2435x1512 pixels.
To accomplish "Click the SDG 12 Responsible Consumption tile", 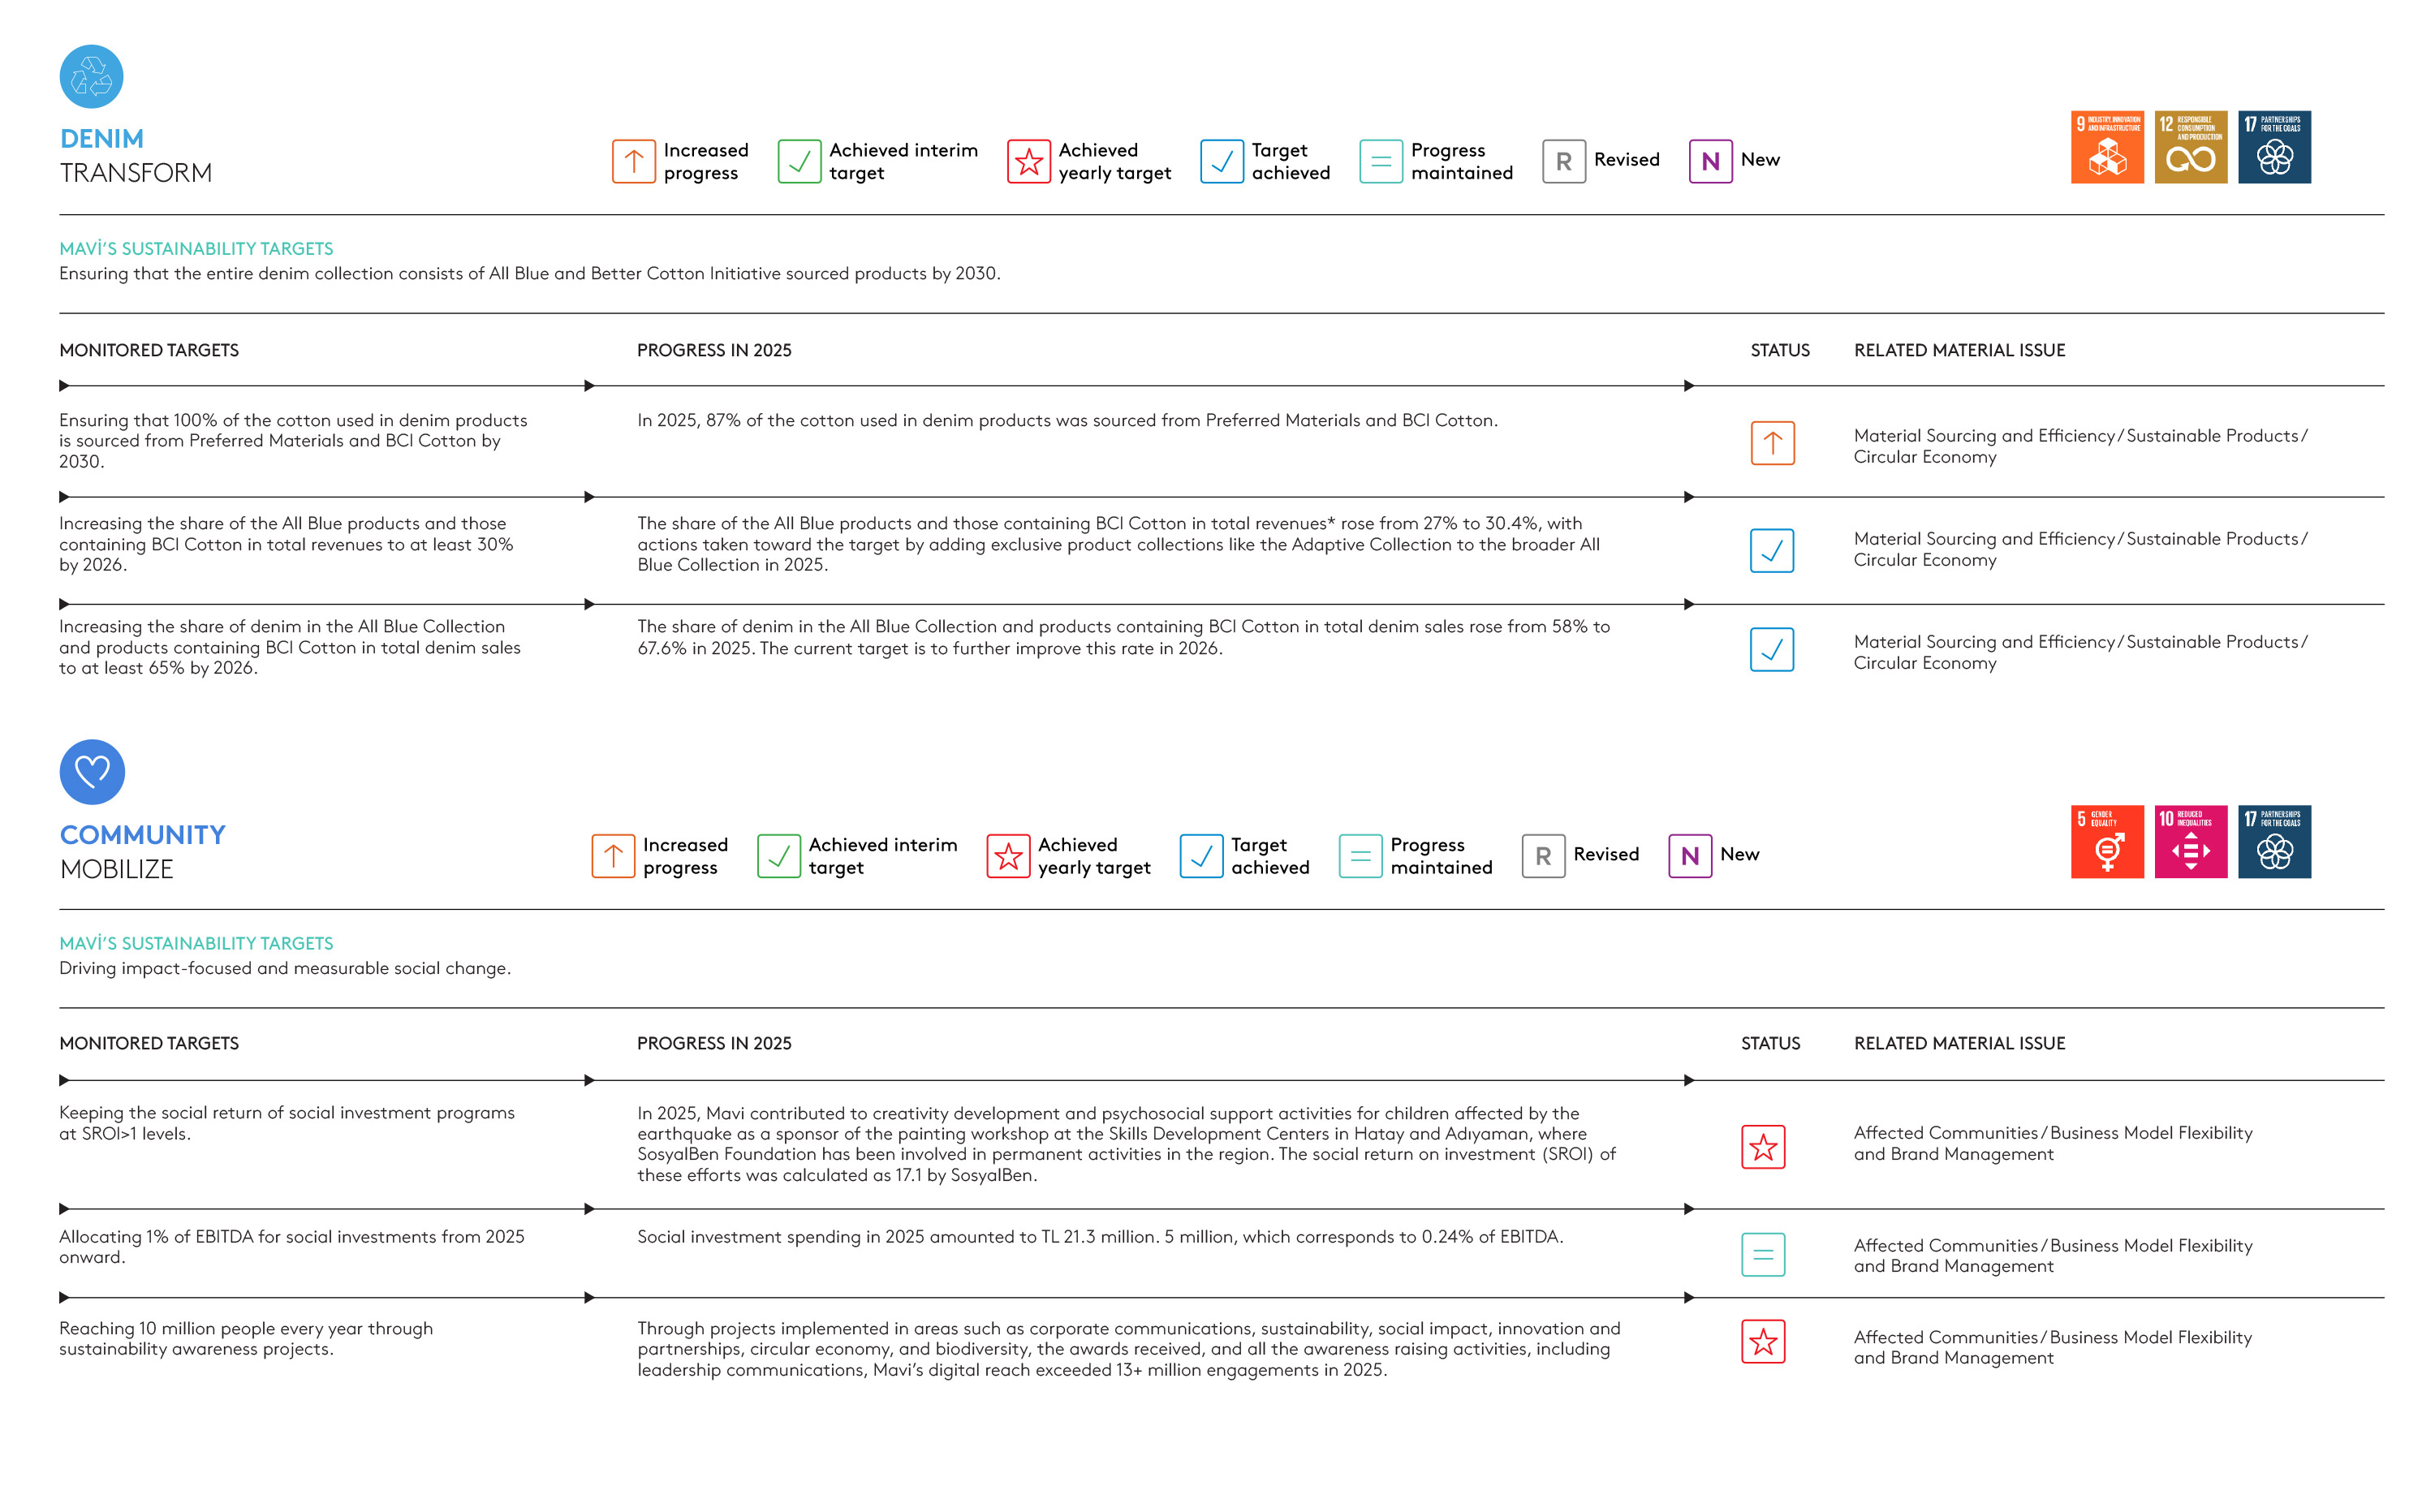I will [2190, 147].
